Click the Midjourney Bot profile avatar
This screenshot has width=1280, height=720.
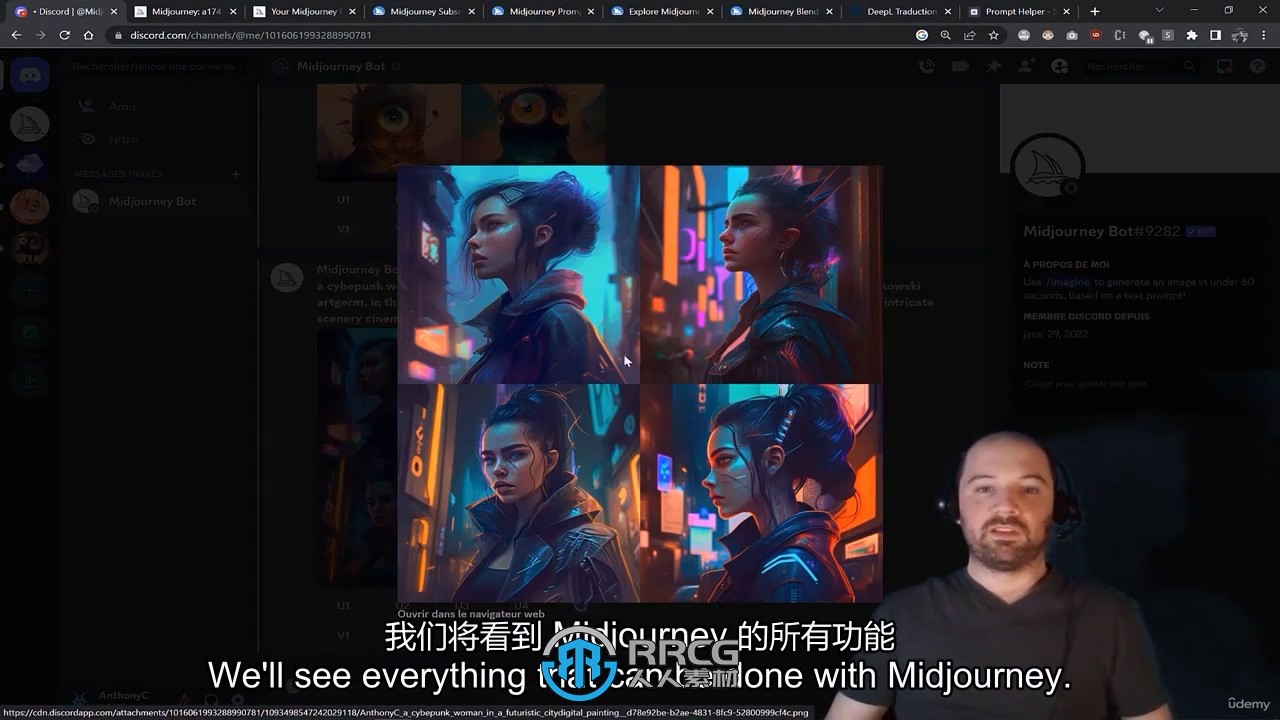click(1048, 168)
